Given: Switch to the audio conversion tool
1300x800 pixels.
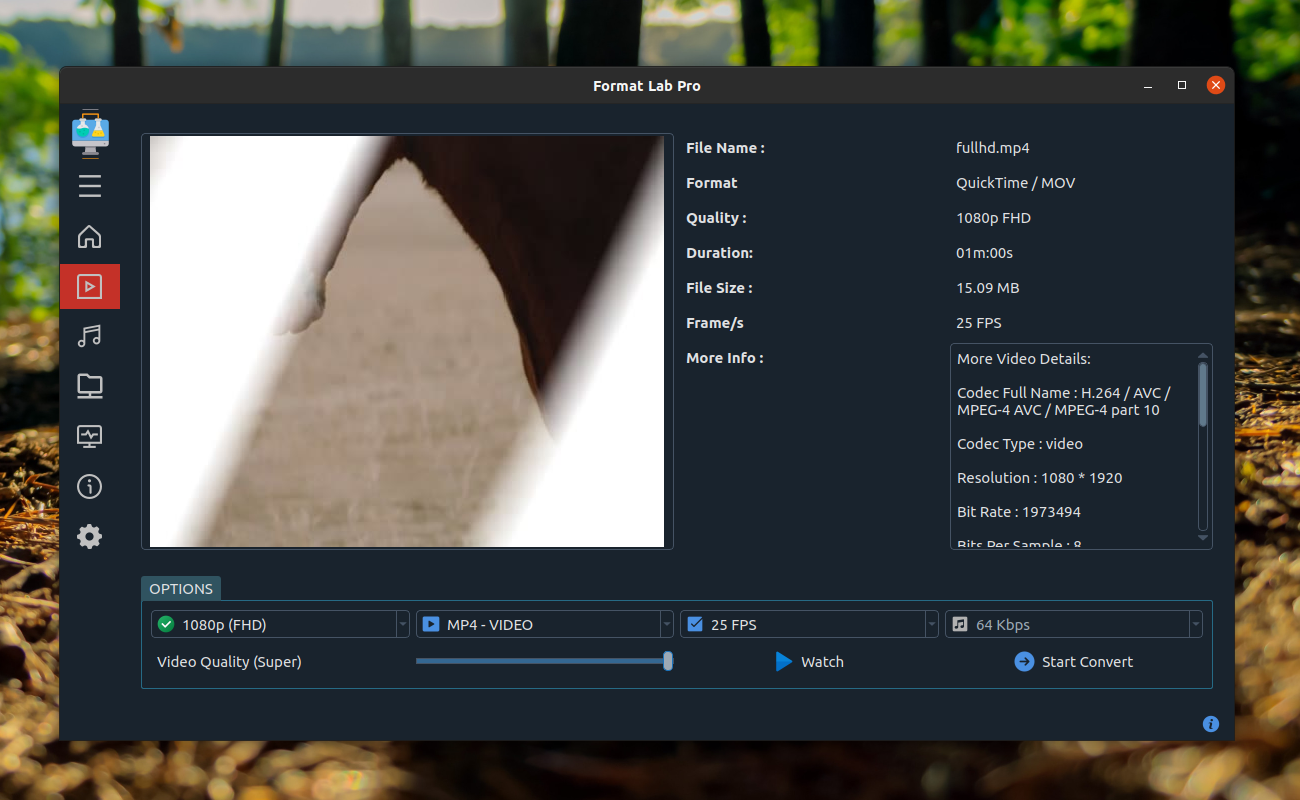Looking at the screenshot, I should (89, 336).
